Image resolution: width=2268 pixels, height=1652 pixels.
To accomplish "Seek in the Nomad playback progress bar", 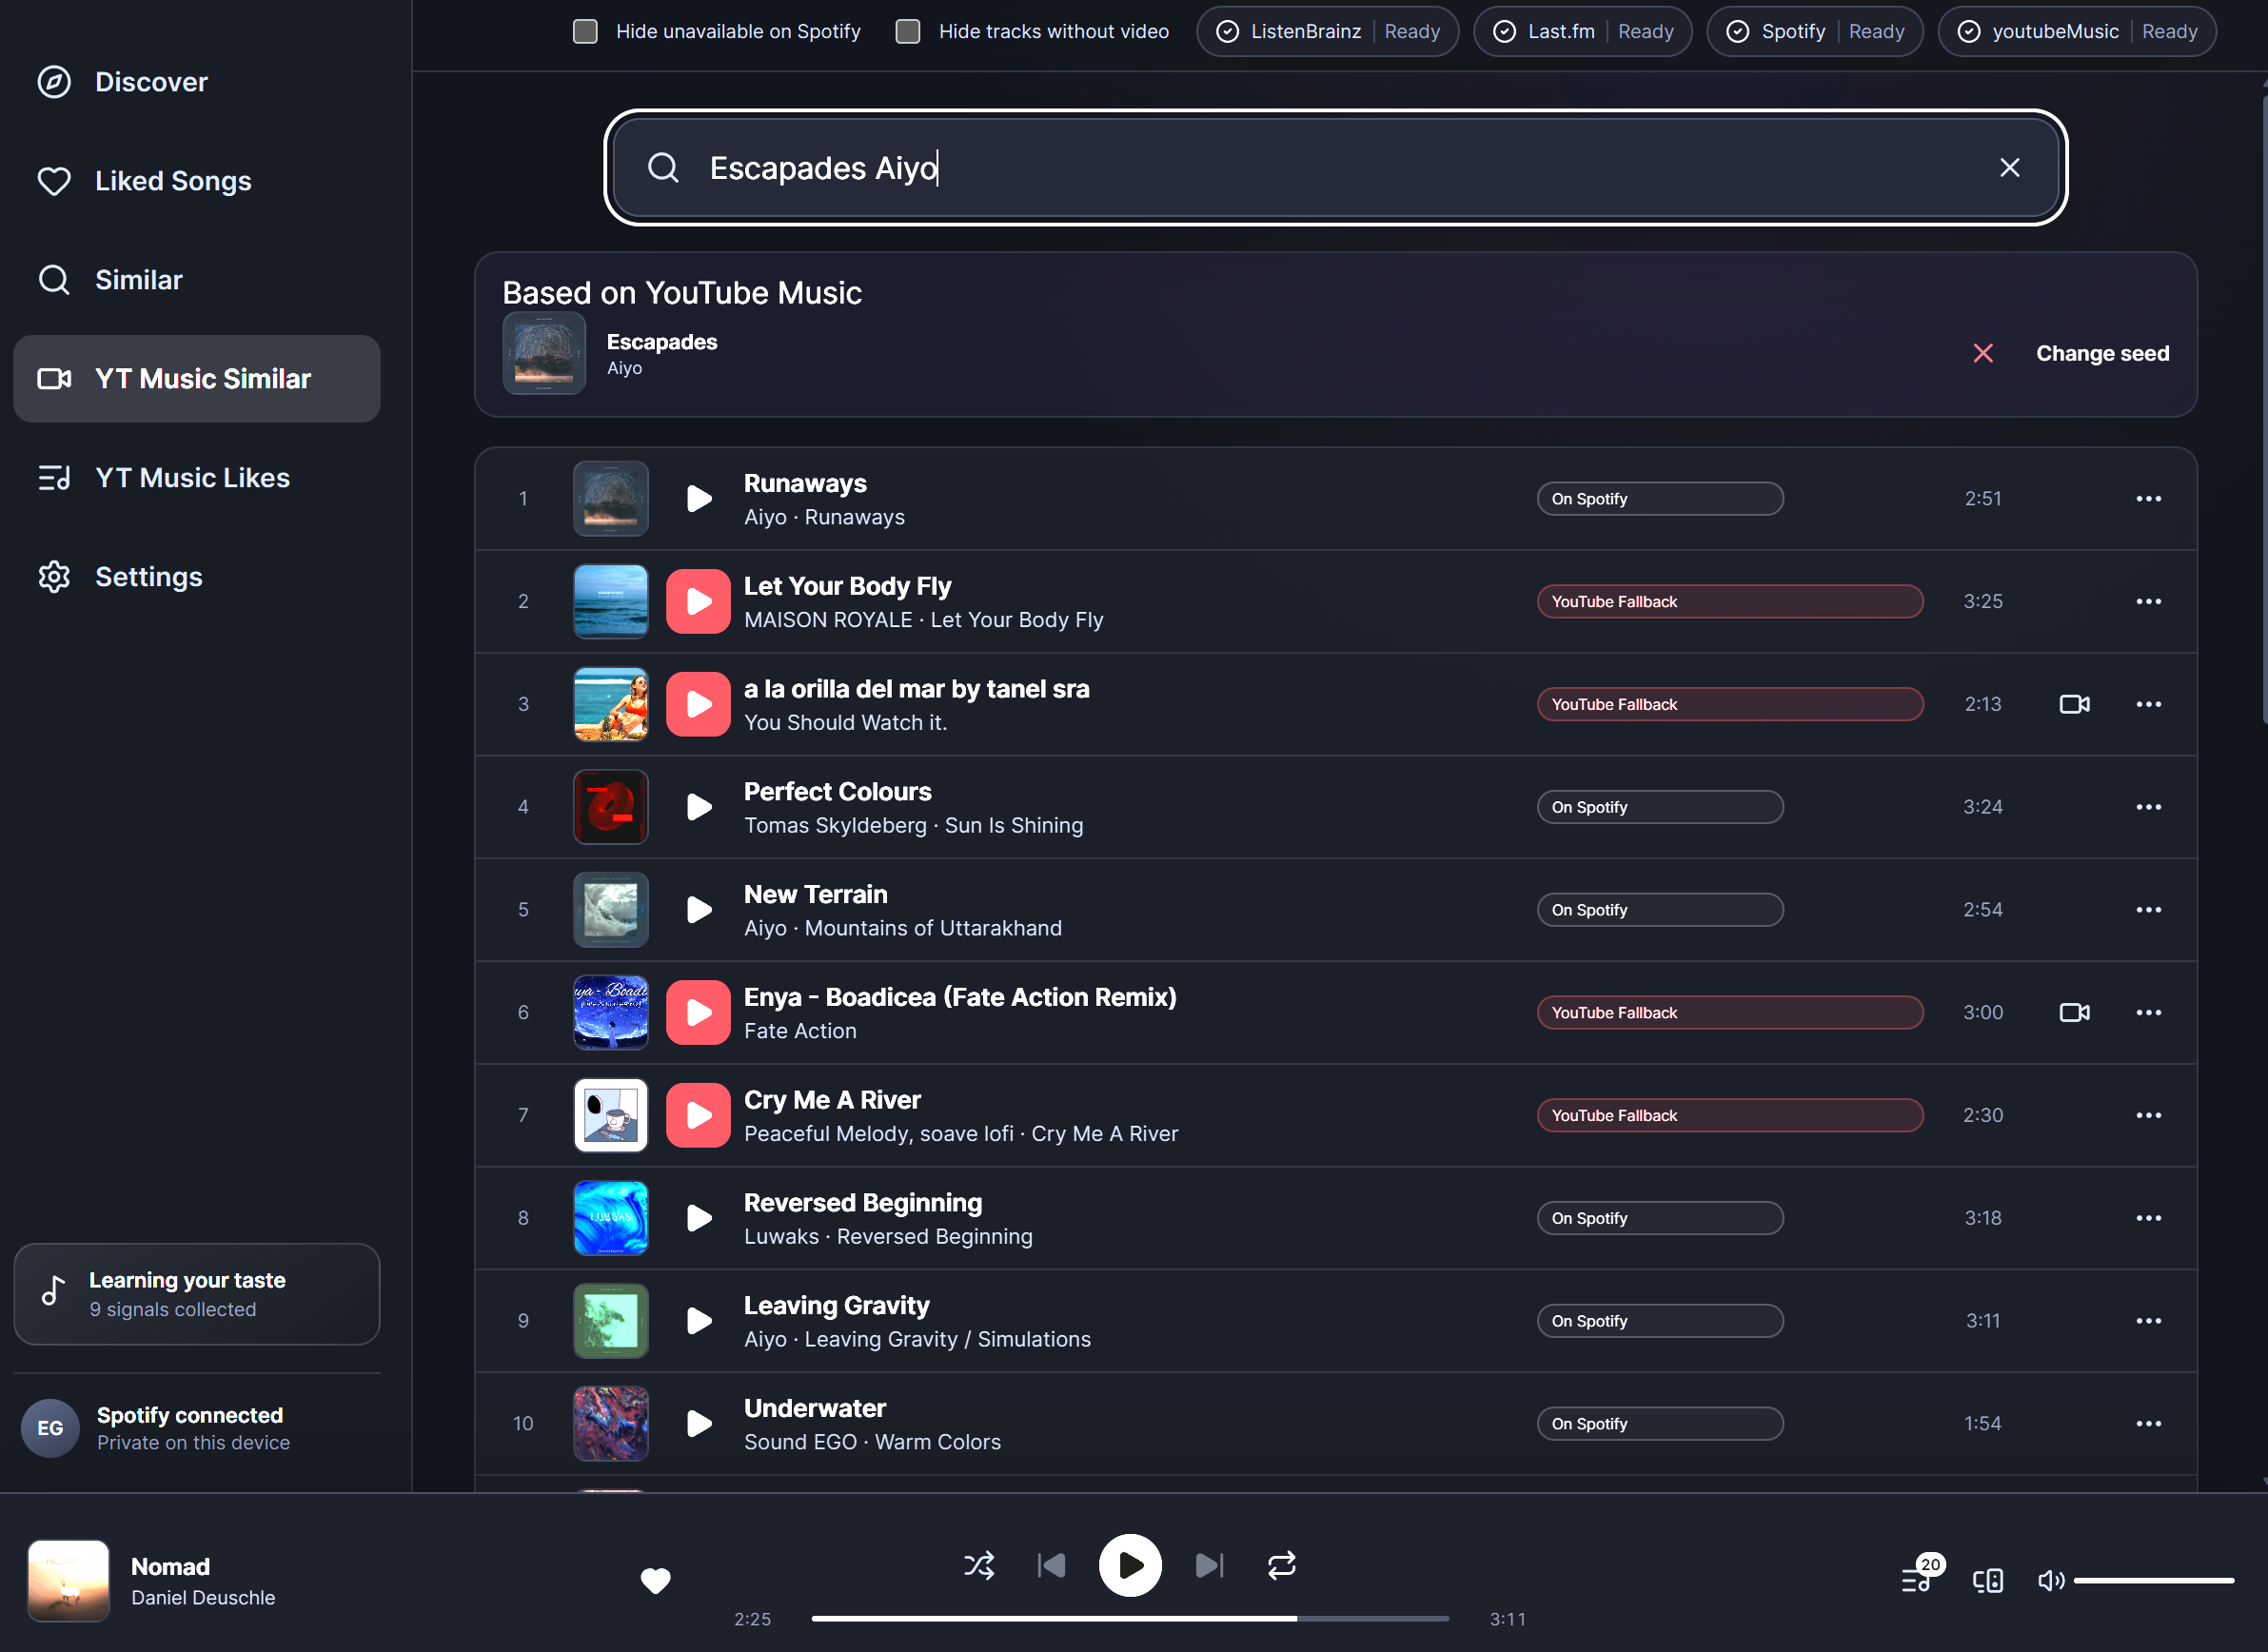I will tap(1130, 1619).
